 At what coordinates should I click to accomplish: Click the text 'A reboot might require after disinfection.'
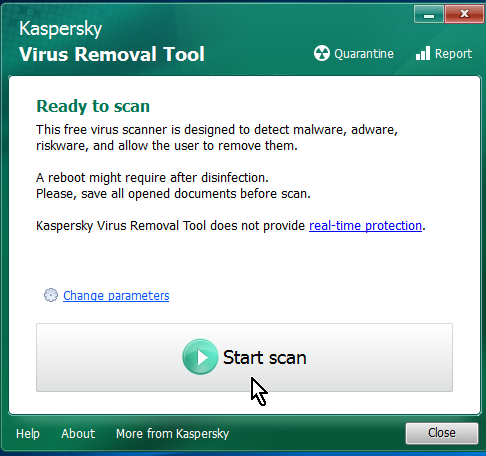click(152, 178)
